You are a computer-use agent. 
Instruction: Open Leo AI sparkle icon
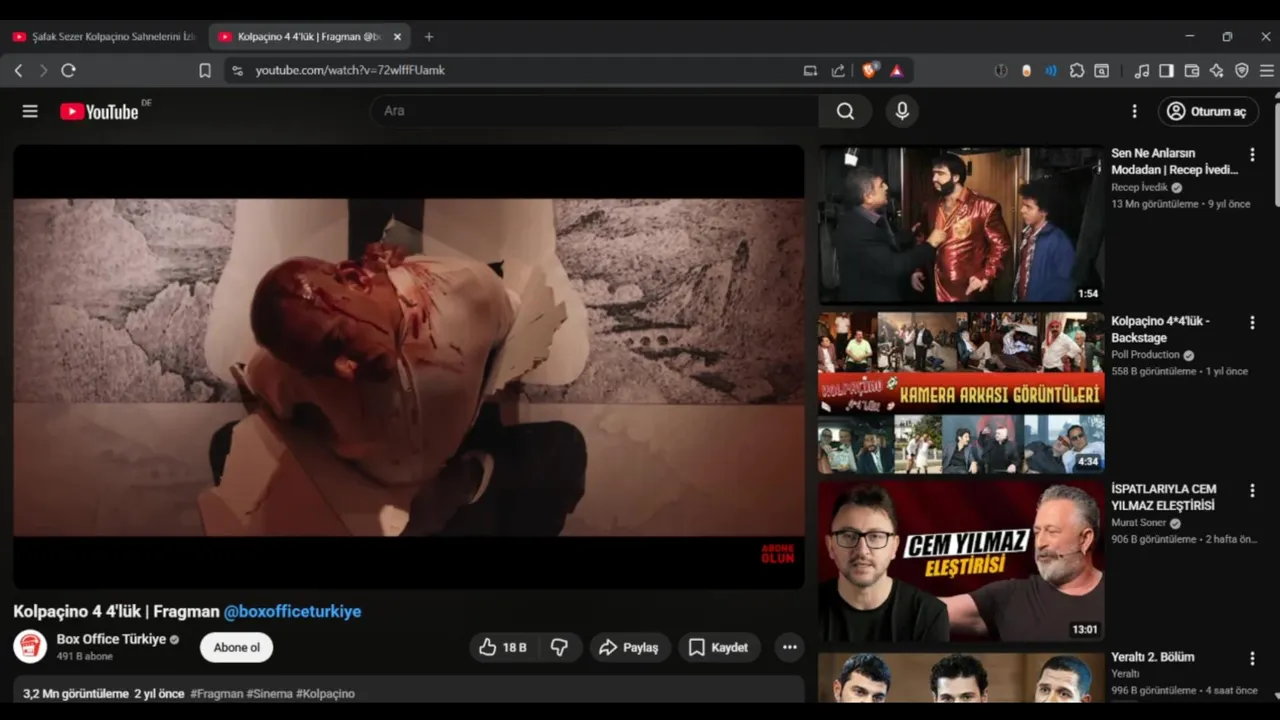(x=1217, y=70)
